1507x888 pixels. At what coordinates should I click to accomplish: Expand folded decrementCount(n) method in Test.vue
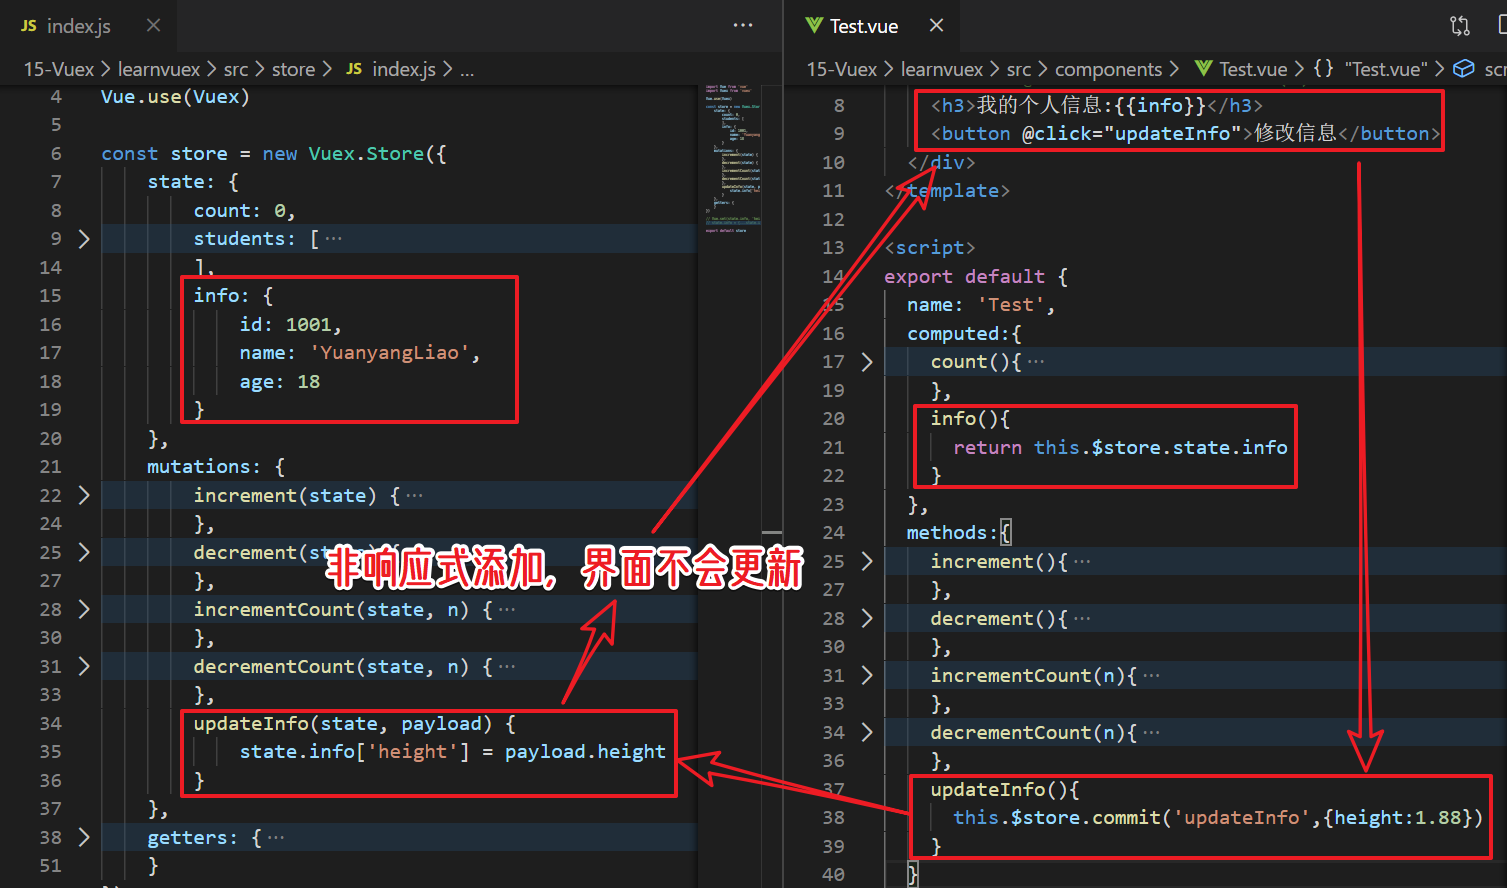pos(867,733)
